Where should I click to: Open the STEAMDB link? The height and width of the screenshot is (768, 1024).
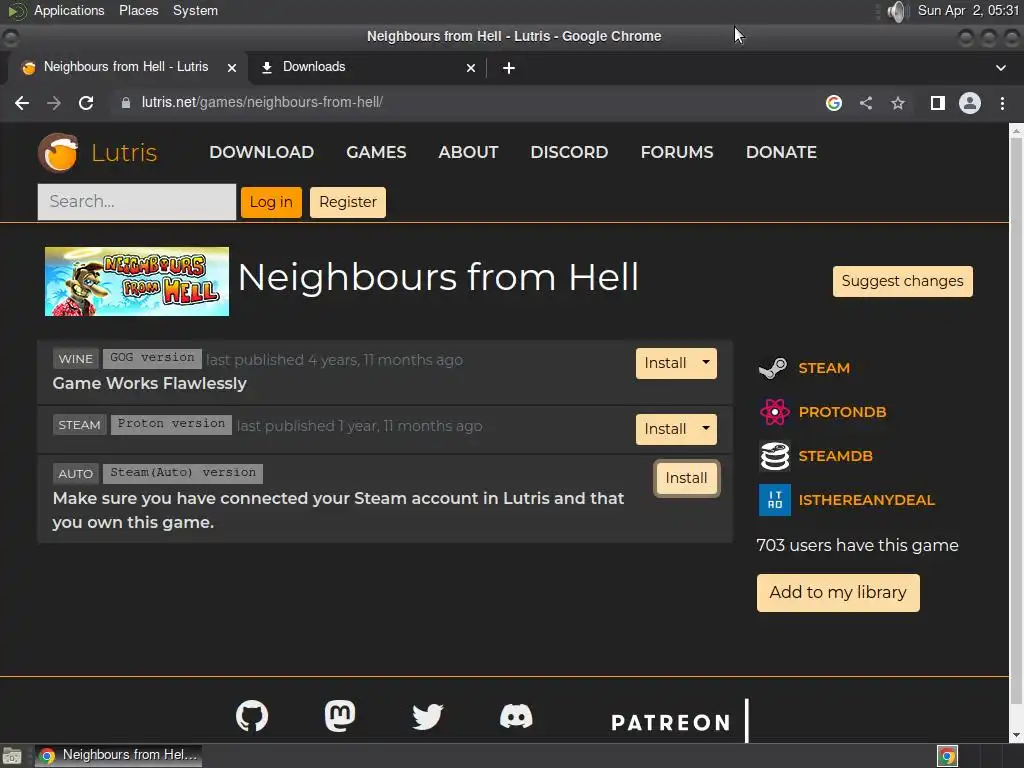(835, 456)
